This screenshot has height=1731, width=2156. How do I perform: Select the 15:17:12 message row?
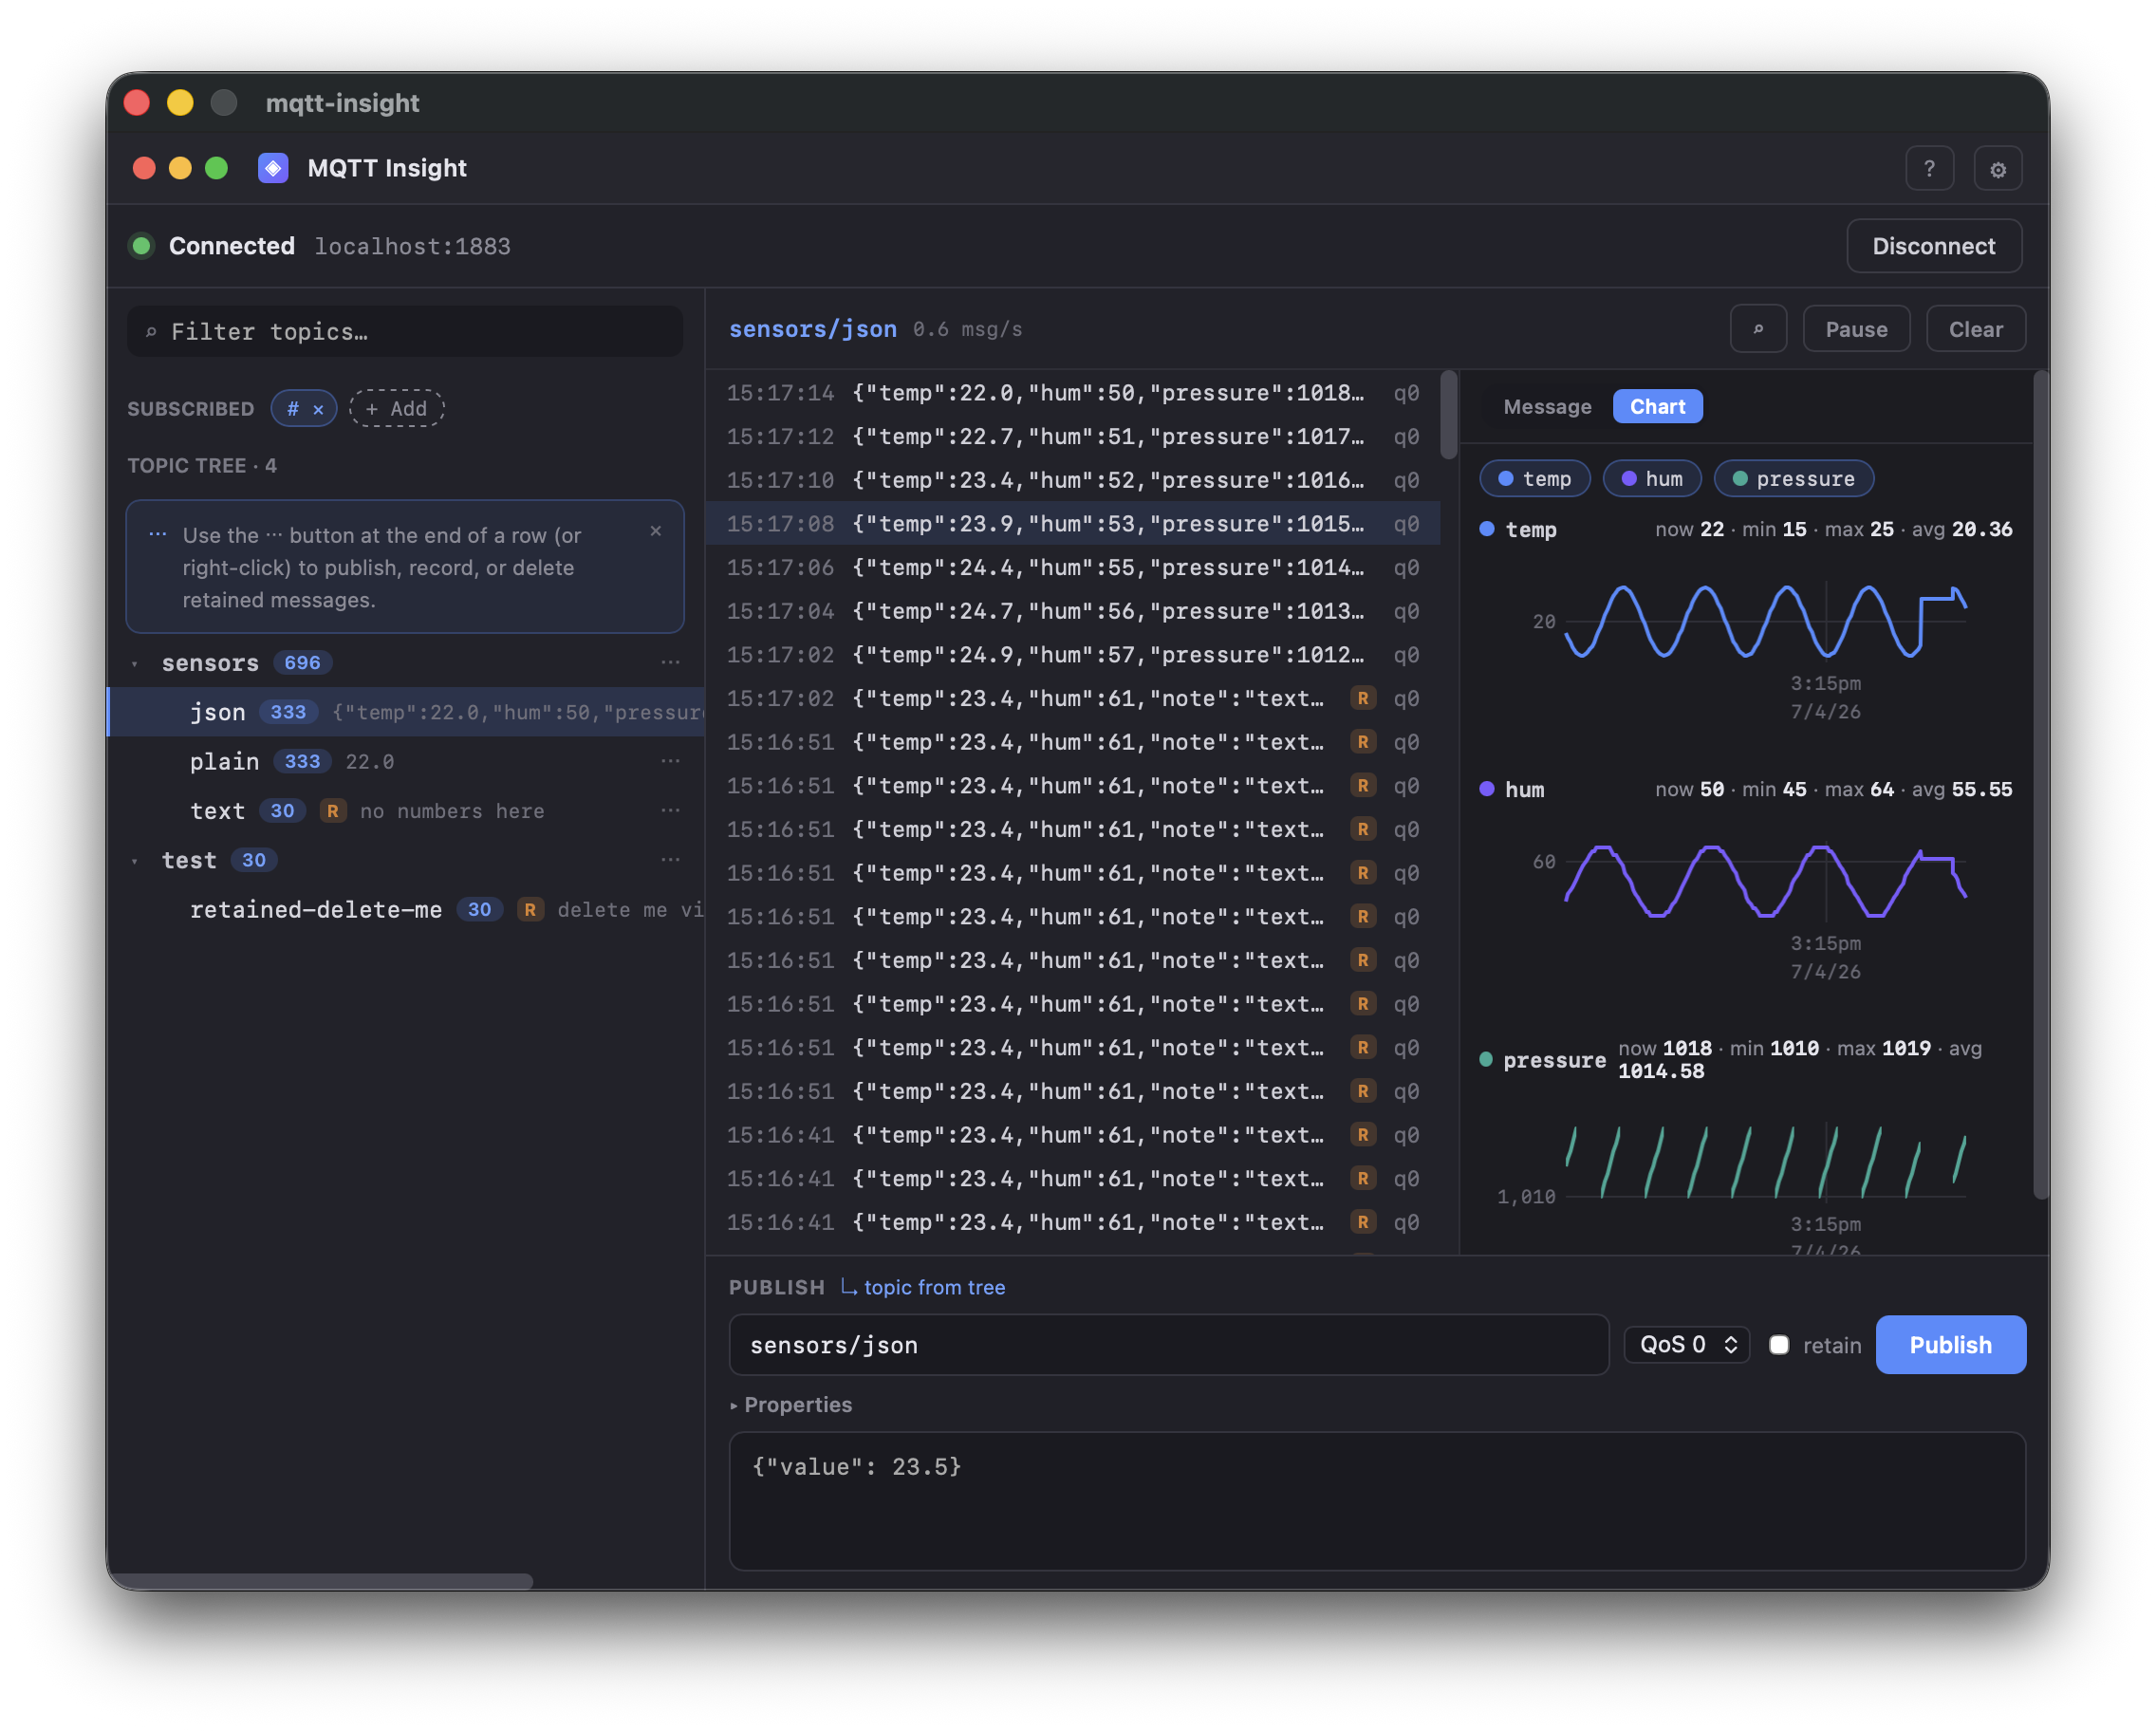point(1073,437)
